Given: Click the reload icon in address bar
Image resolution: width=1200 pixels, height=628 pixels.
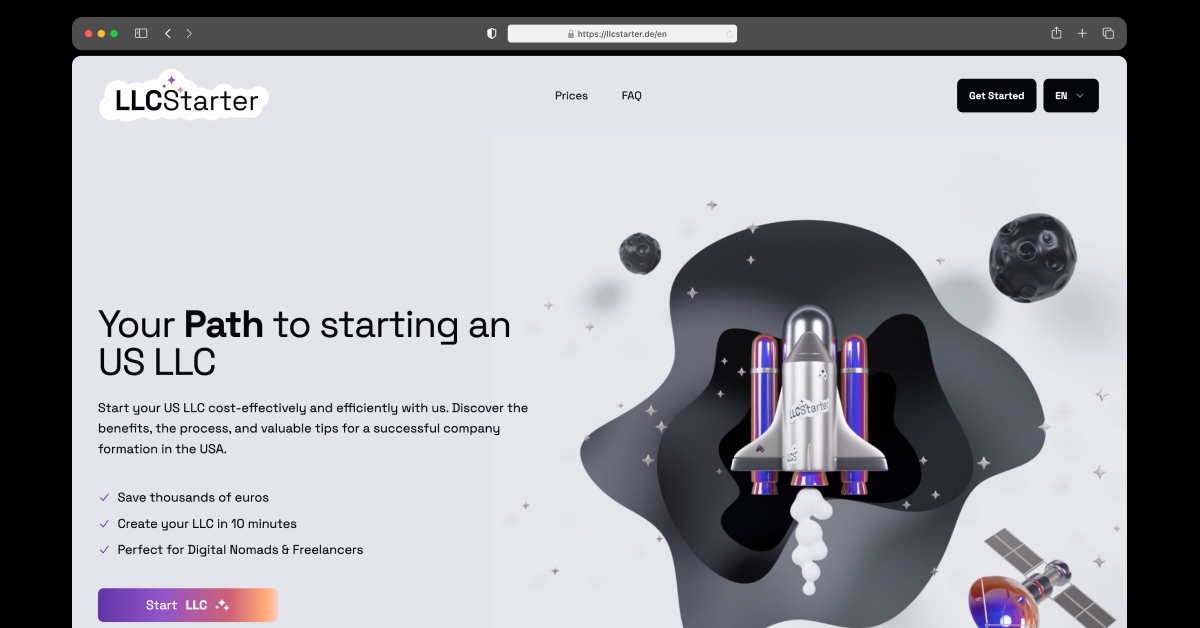Looking at the screenshot, I should [x=729, y=33].
